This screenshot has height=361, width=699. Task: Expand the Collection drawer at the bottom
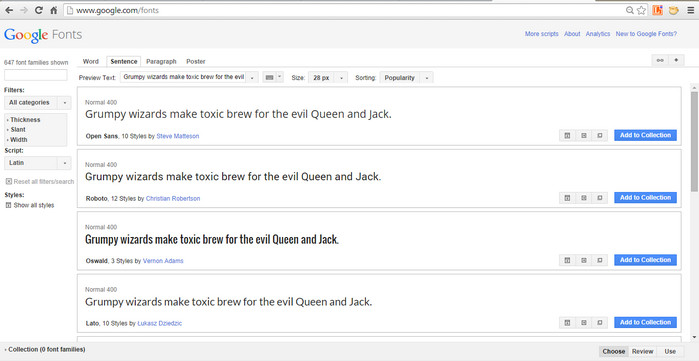[x=45, y=349]
